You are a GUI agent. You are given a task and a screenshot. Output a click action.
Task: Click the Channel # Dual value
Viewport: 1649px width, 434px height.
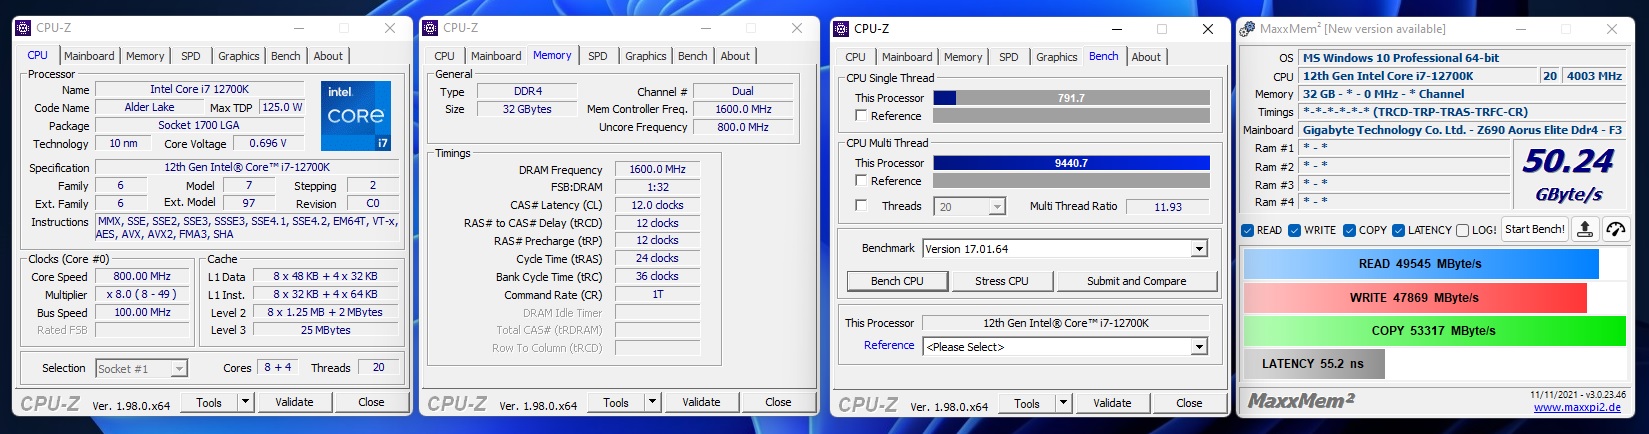(743, 91)
